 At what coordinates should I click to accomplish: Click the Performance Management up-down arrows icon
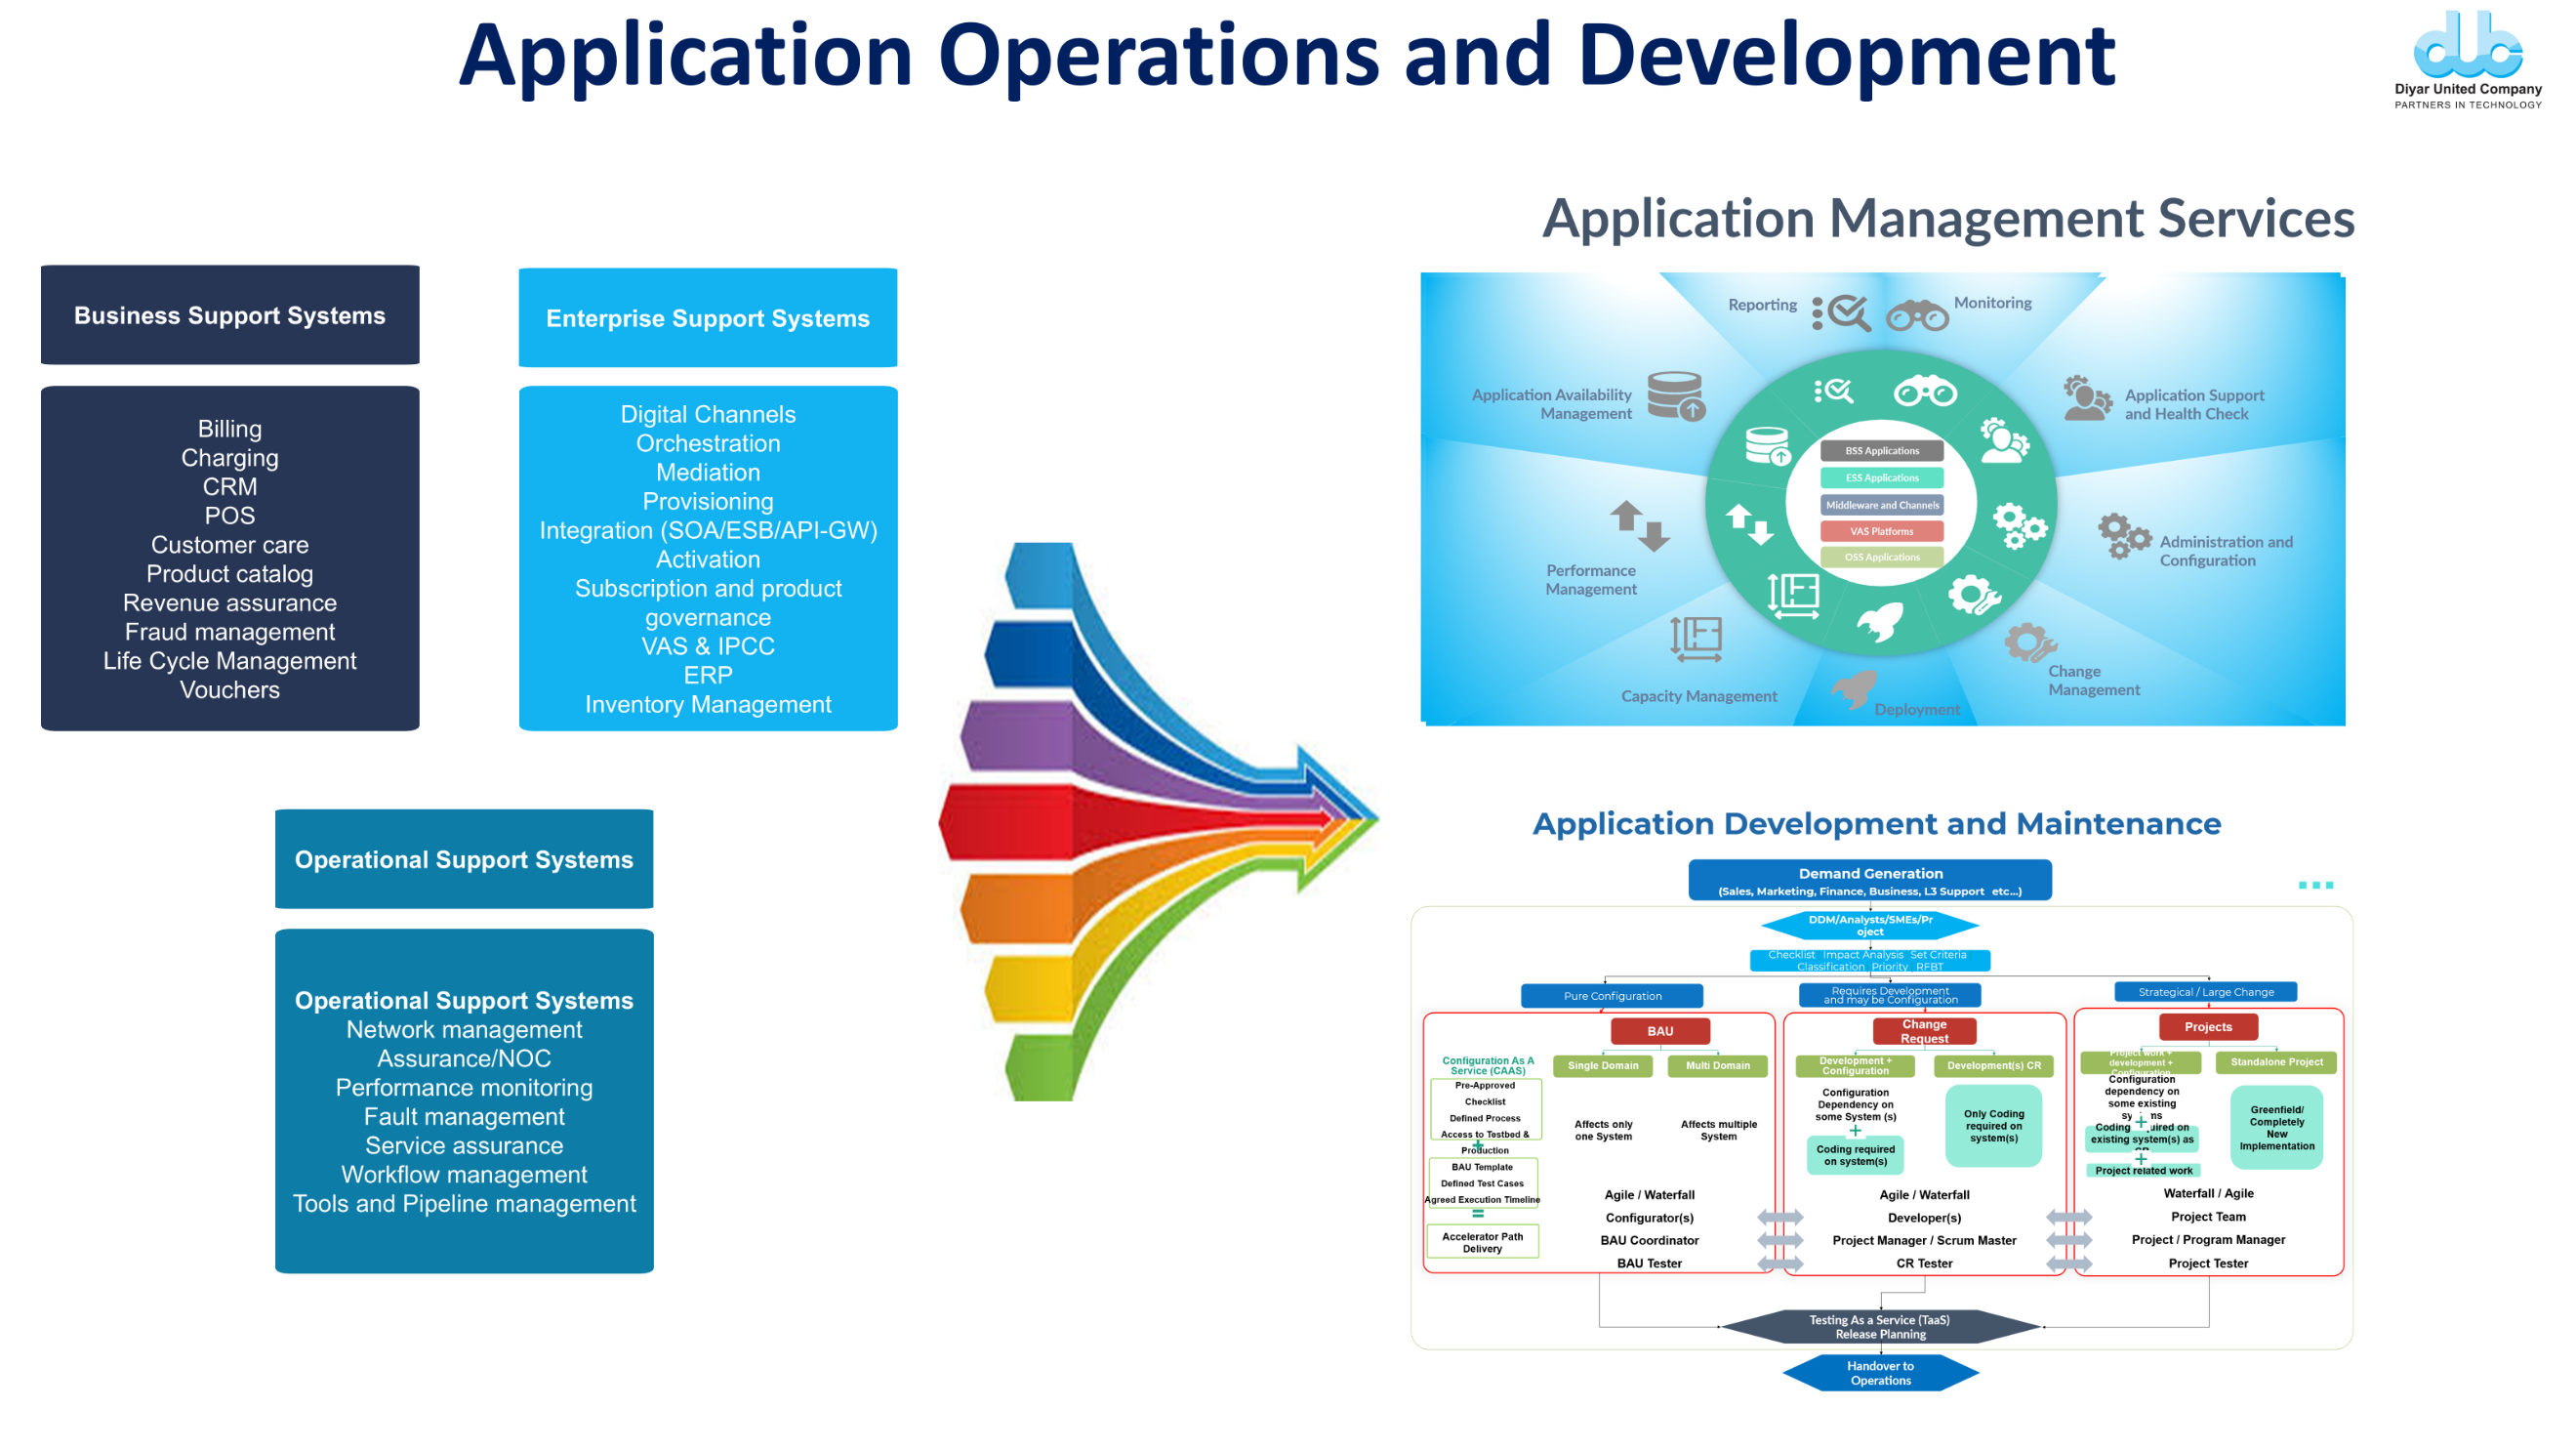pos(1639,525)
